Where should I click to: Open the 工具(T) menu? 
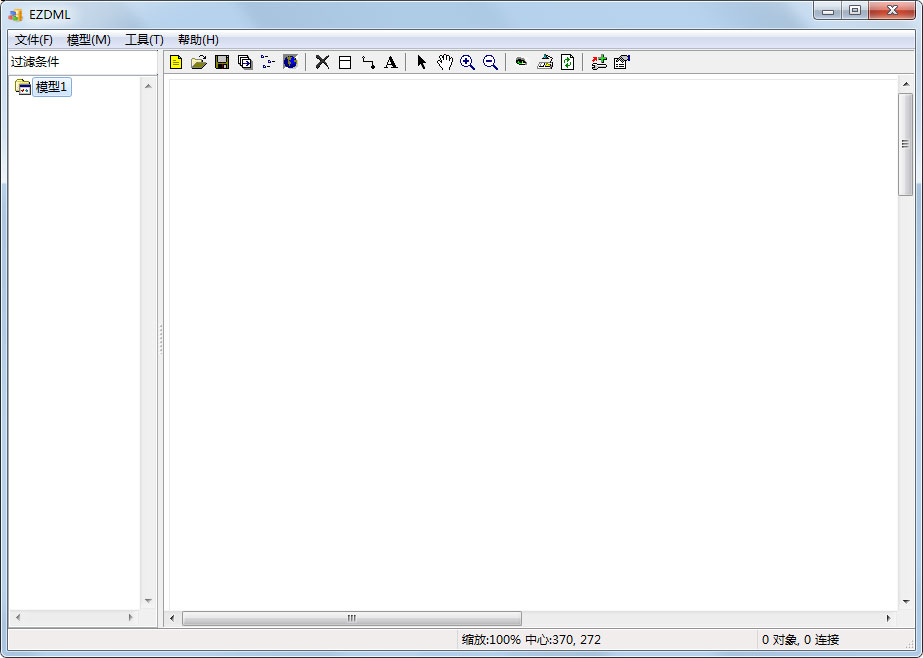coord(144,40)
